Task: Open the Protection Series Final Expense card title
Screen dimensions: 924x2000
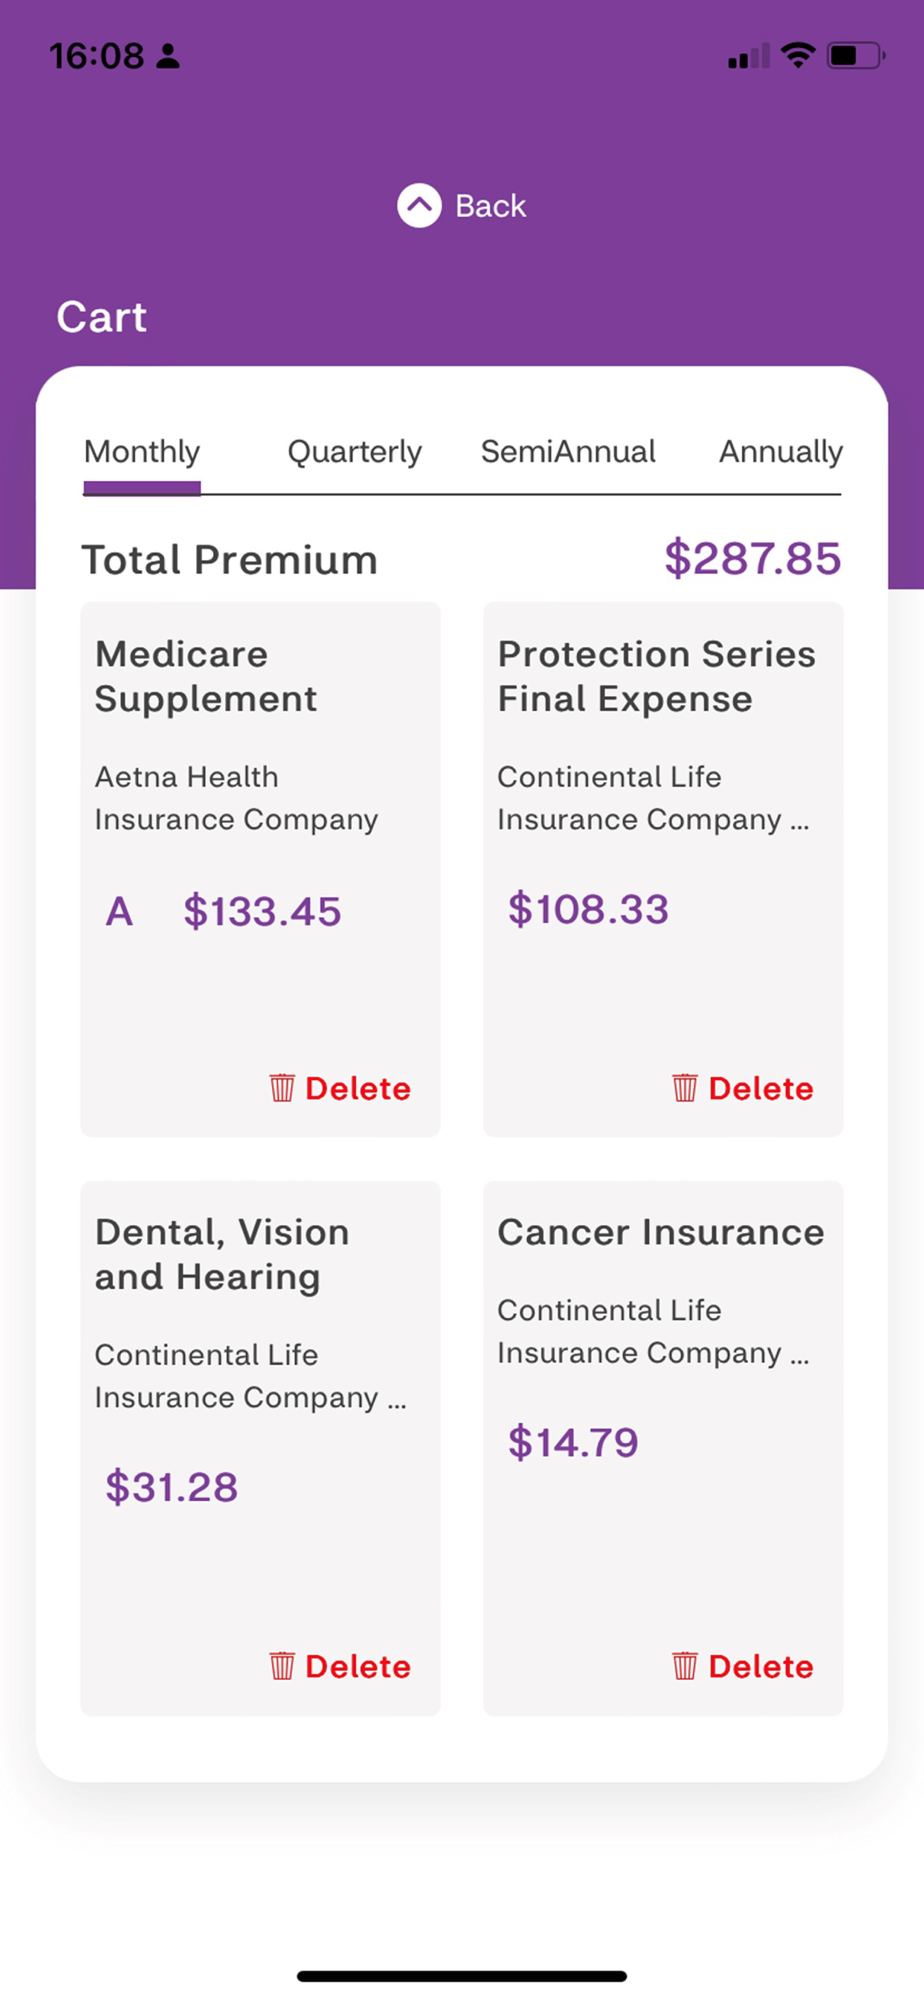Action: (656, 676)
